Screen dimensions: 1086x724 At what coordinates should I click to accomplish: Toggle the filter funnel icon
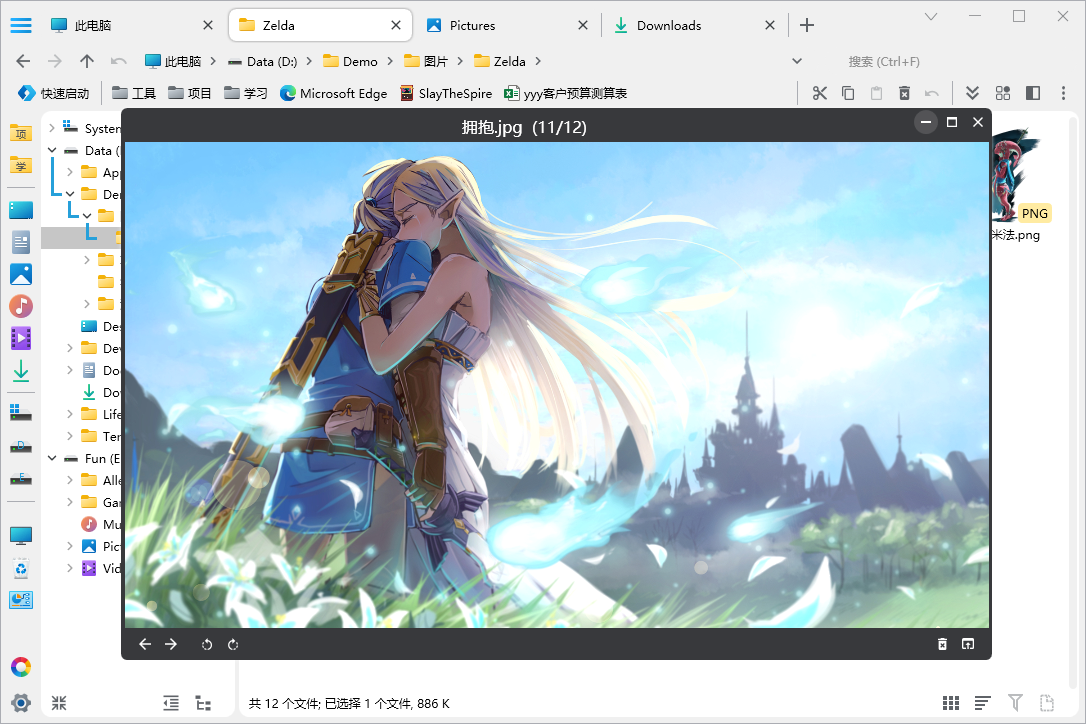point(1015,703)
